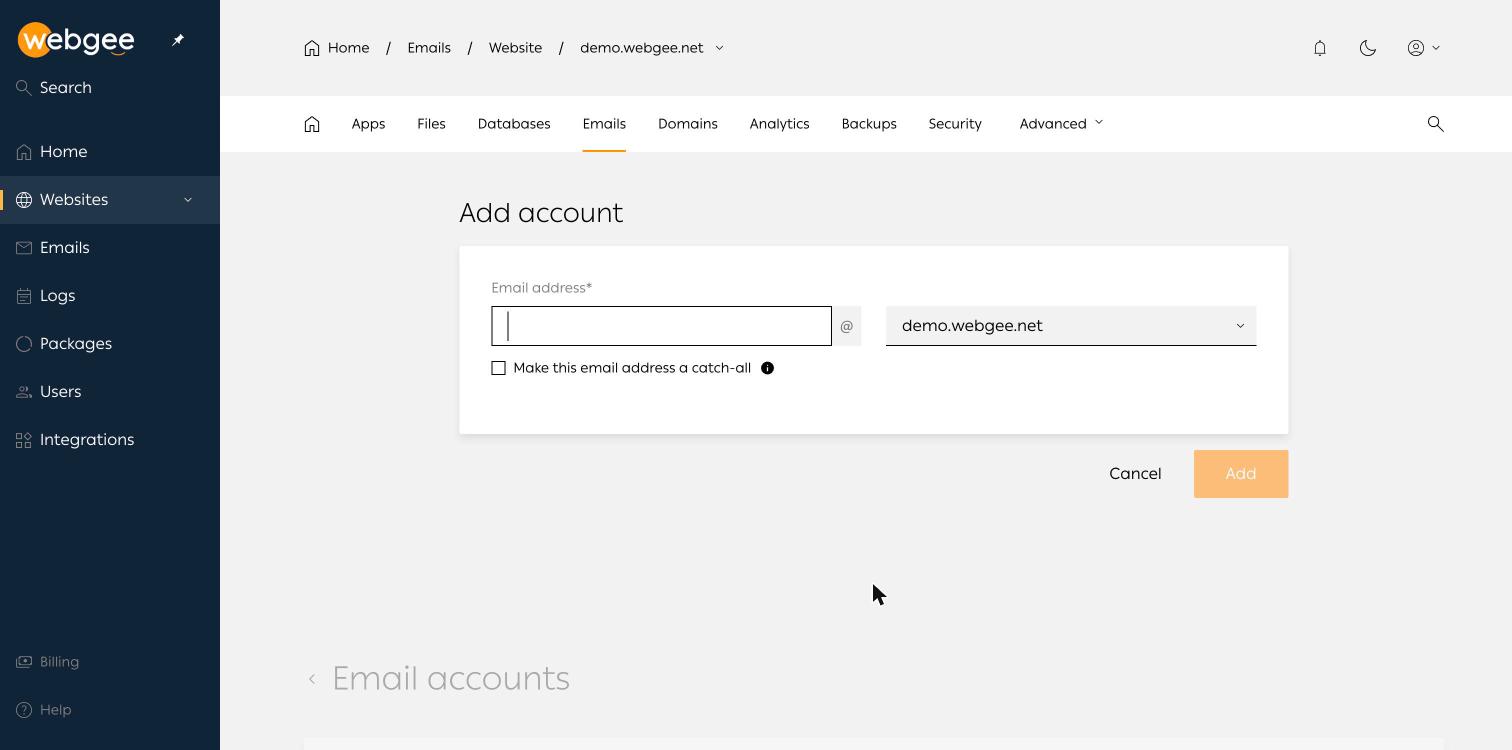Click Home breadcrumb
Screen dimensions: 1512x750
[x=337, y=48]
